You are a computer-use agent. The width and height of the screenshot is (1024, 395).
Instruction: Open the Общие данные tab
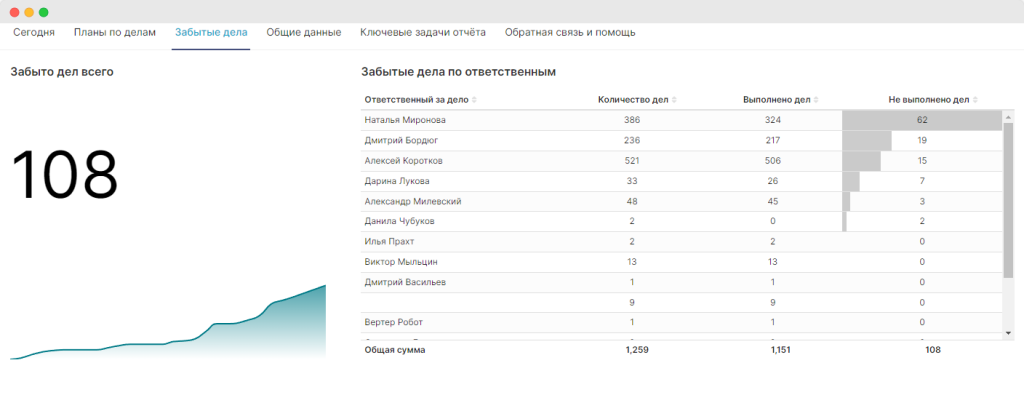304,33
